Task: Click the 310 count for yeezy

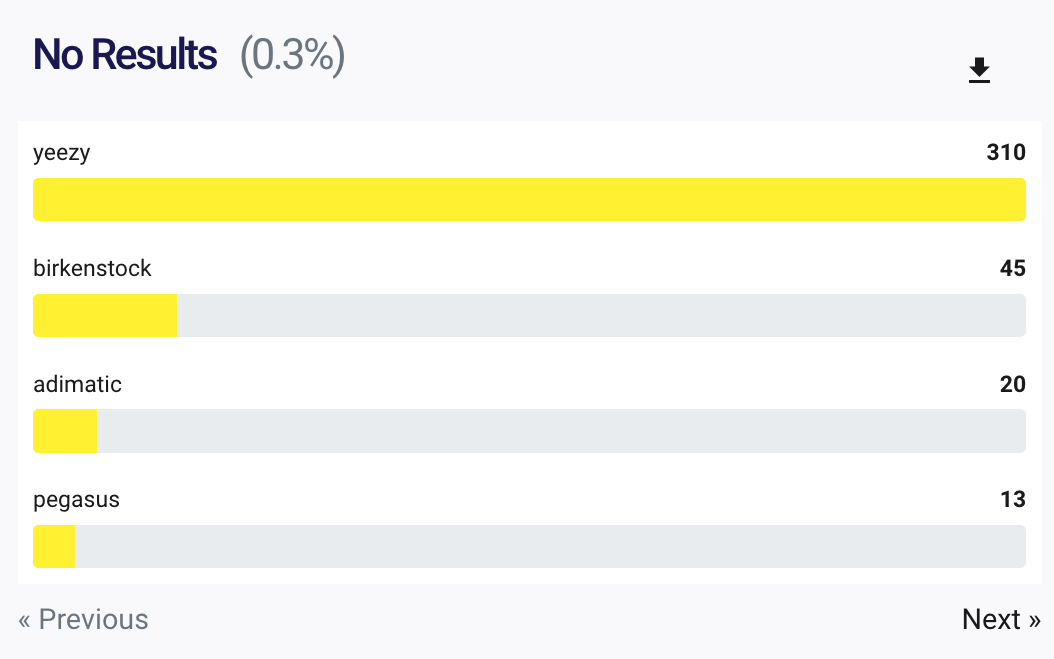Action: (x=1006, y=153)
